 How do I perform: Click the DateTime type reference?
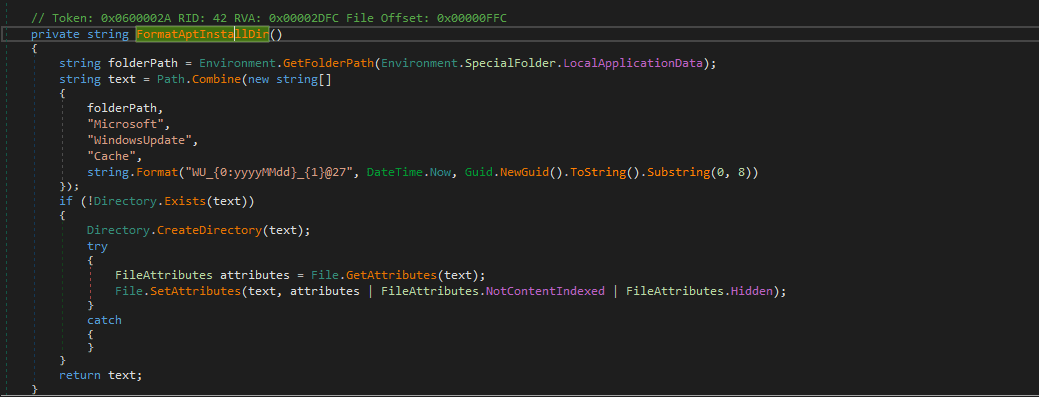click(394, 172)
